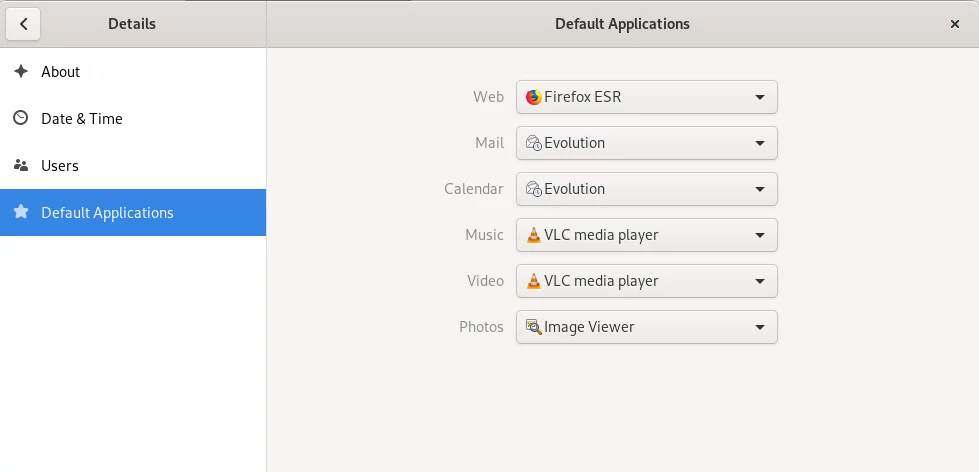Click the Image Viewer icon in Photos field
This screenshot has height=472, width=979.
(x=533, y=327)
